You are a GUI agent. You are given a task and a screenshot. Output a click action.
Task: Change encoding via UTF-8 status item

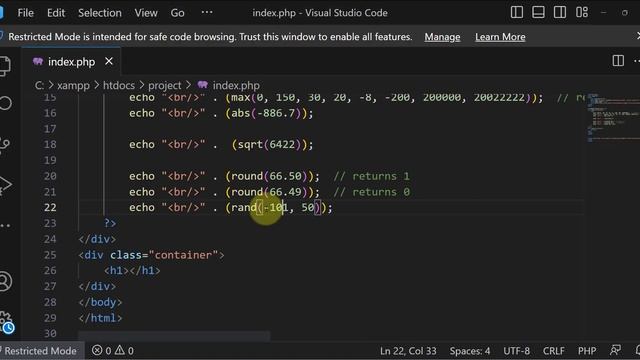516,351
